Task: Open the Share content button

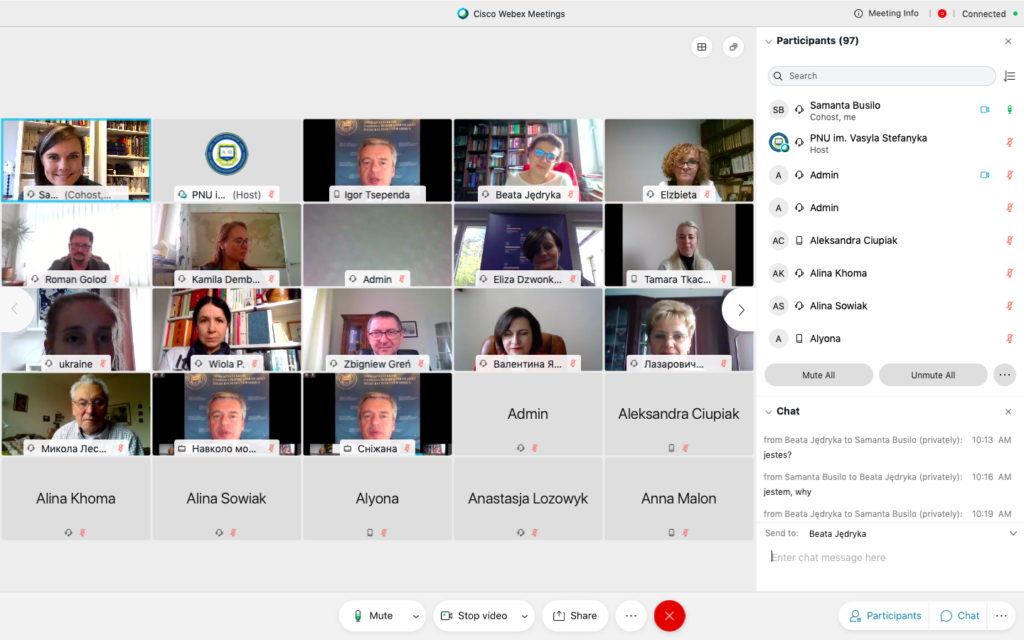Action: point(575,616)
